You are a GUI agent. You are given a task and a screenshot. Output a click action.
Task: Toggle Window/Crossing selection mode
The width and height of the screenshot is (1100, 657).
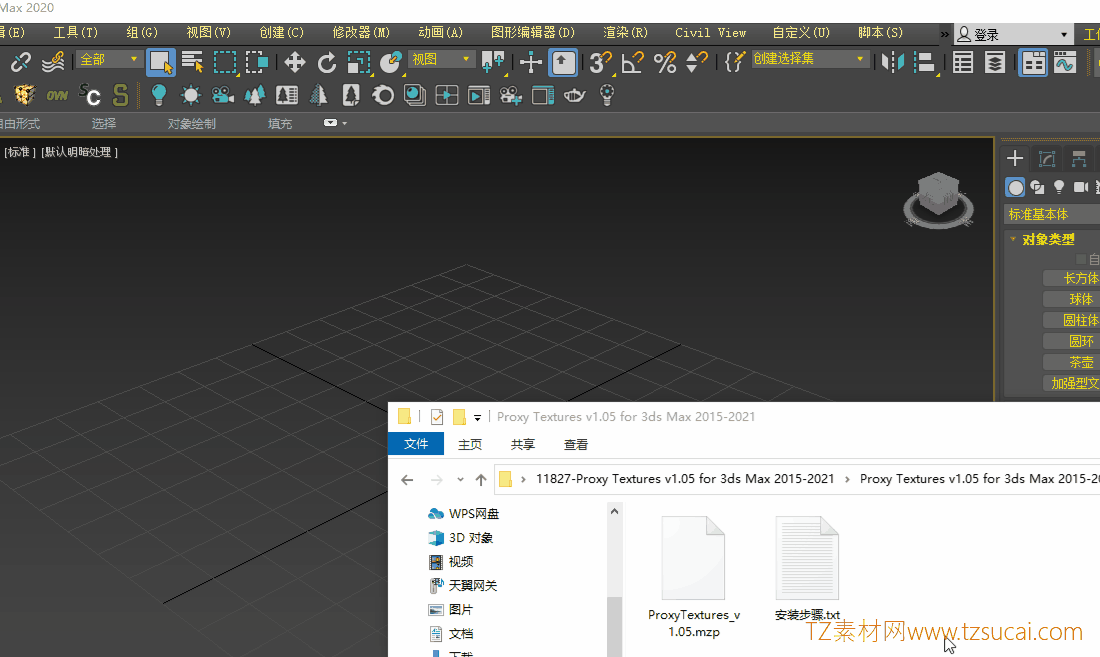257,62
